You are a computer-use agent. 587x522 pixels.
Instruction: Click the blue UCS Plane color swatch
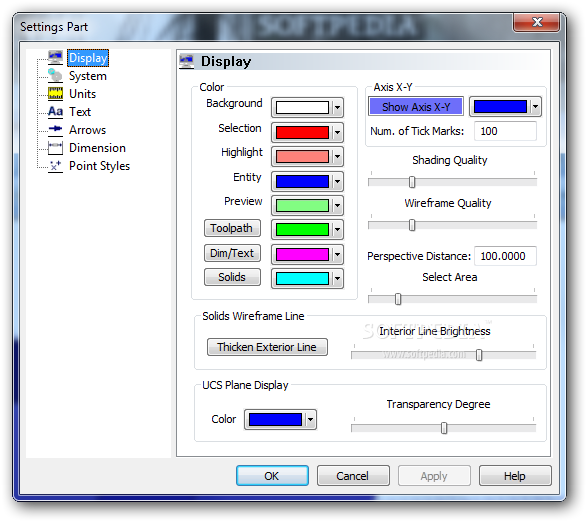coord(275,419)
